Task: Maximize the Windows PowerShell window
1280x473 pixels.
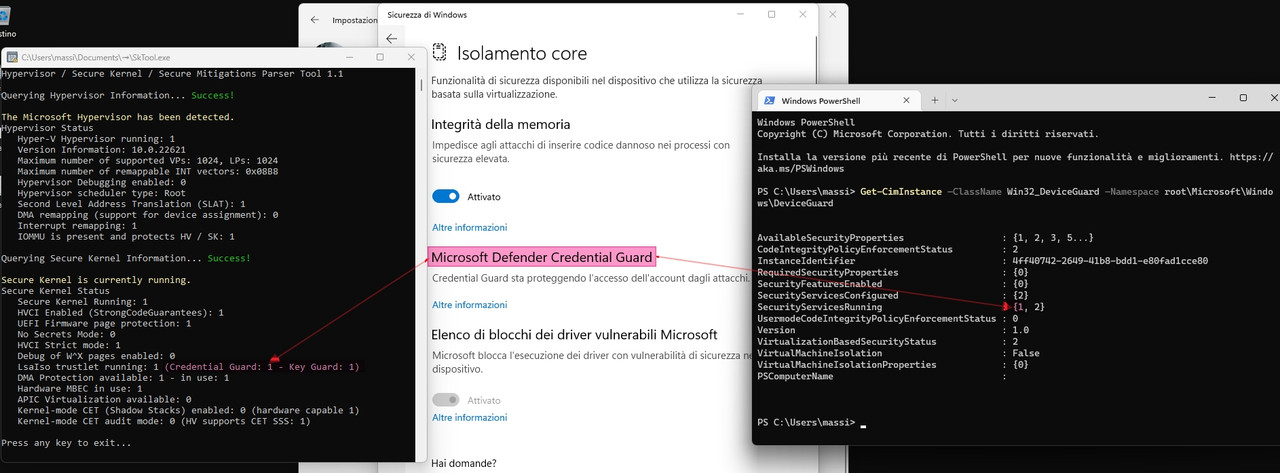Action: pos(1243,98)
